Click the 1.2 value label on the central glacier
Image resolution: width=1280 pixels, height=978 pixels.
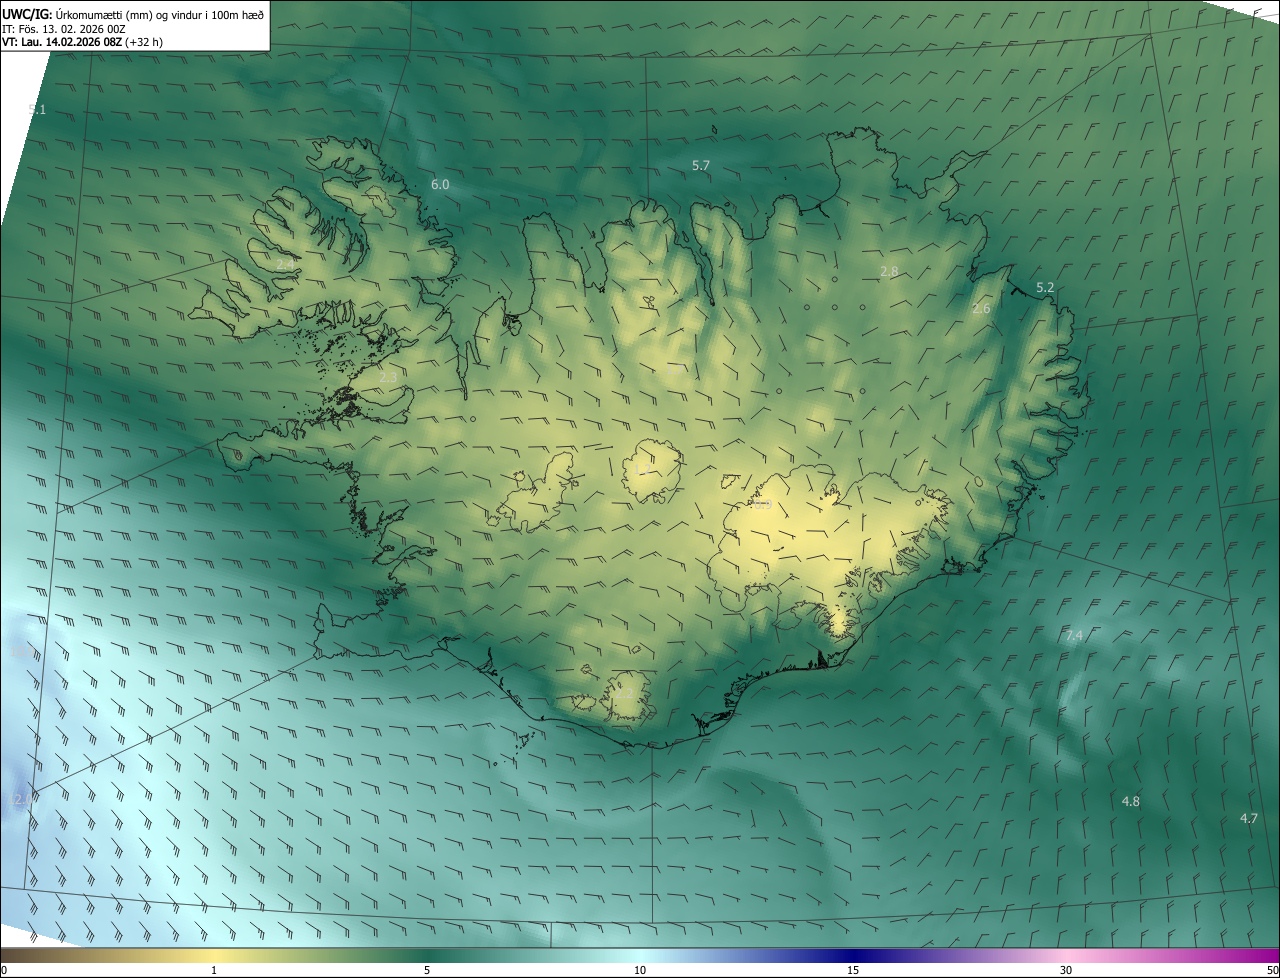[642, 469]
